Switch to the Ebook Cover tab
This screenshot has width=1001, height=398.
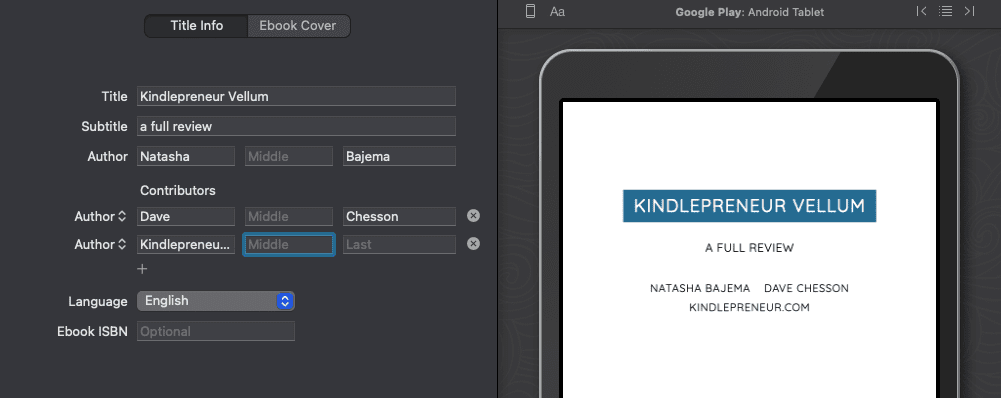tap(298, 26)
